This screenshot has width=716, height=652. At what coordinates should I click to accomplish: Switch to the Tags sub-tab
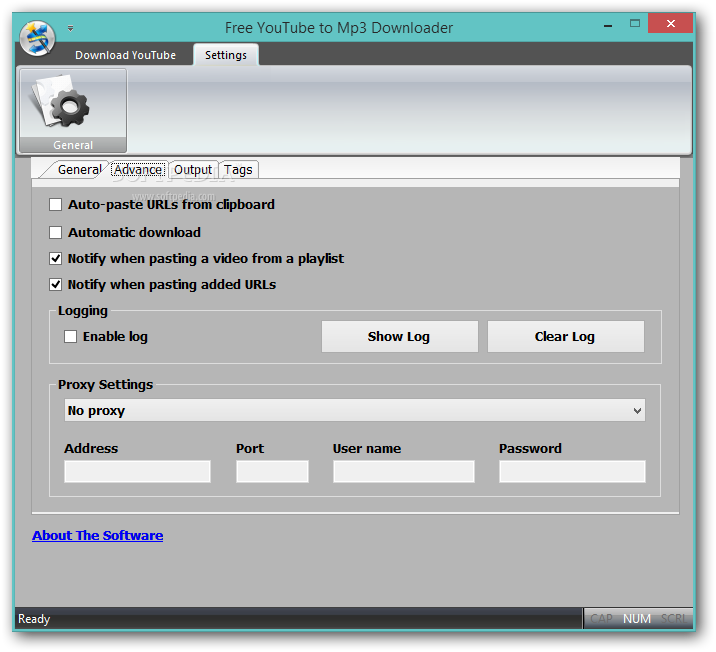238,170
